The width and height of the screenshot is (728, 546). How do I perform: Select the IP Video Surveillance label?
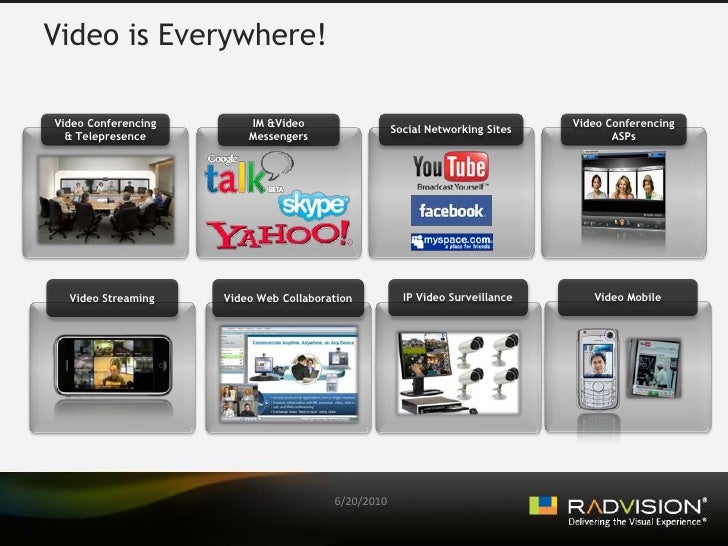point(458,297)
